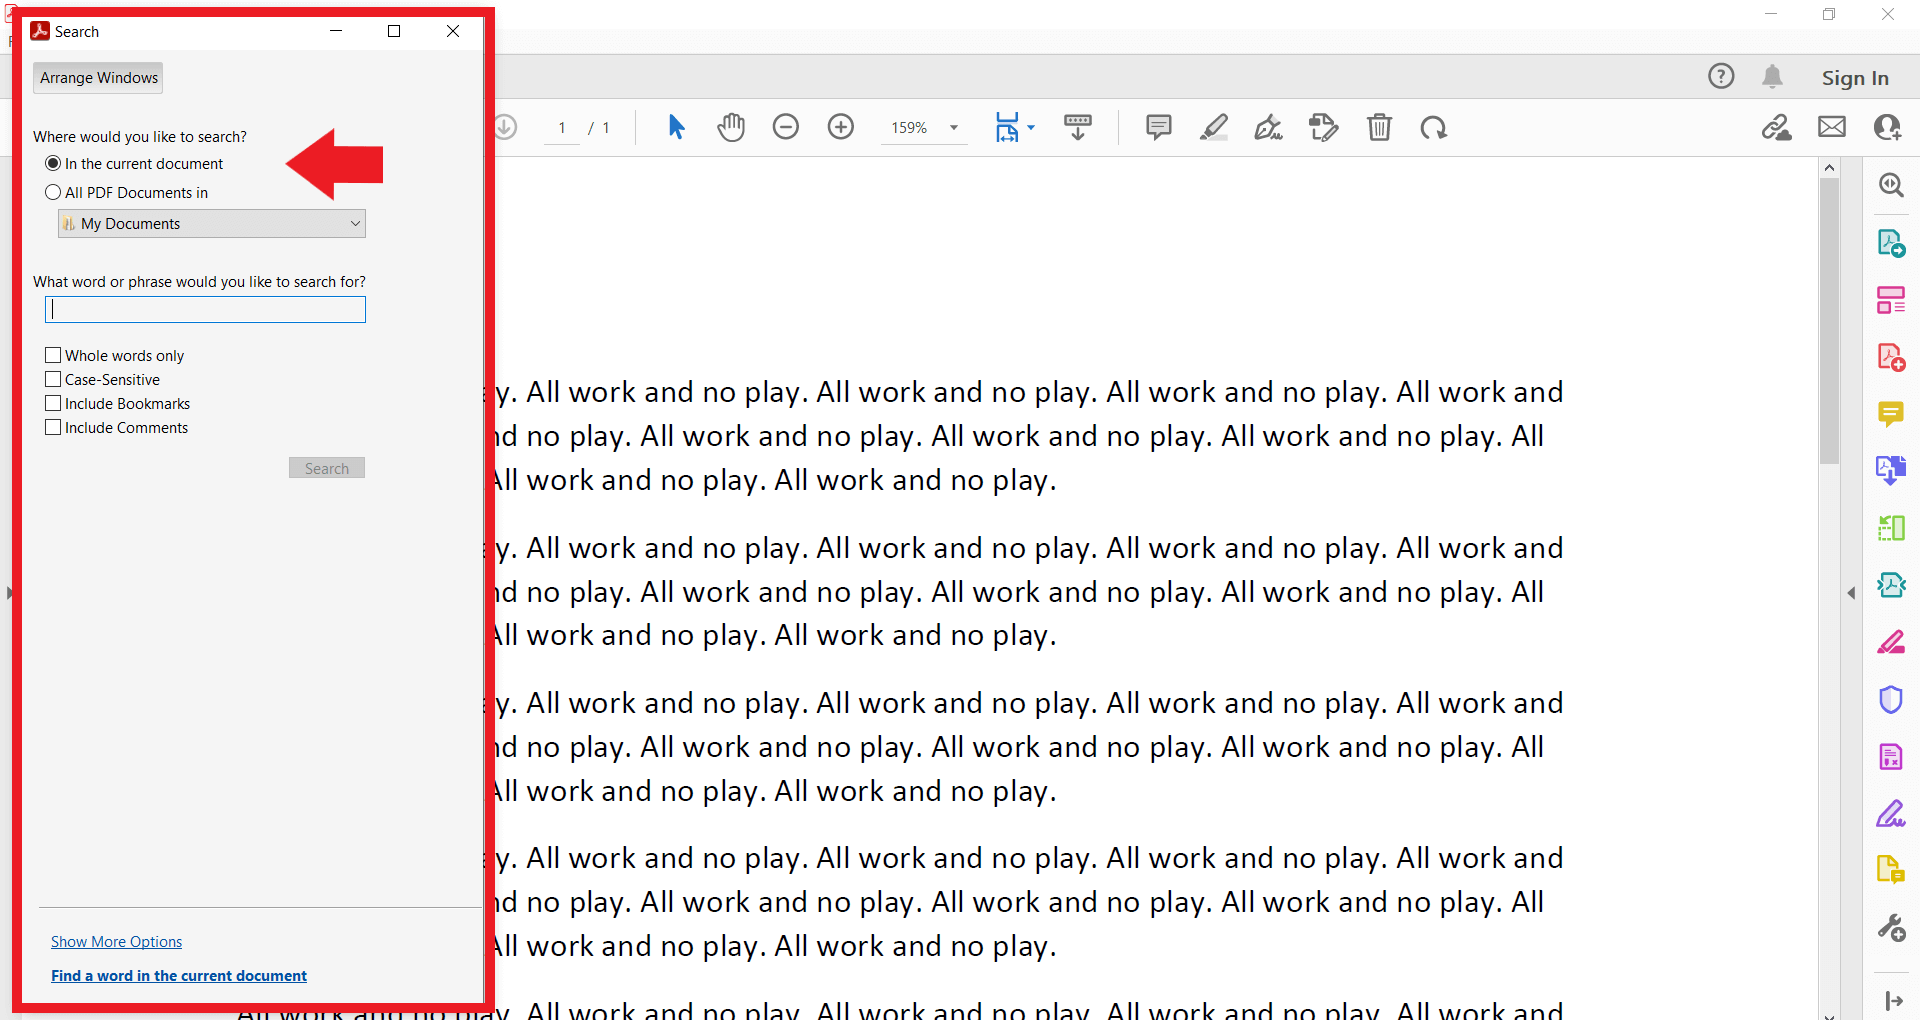This screenshot has height=1020, width=1920.
Task: Open the notifications bell
Action: click(x=1772, y=77)
